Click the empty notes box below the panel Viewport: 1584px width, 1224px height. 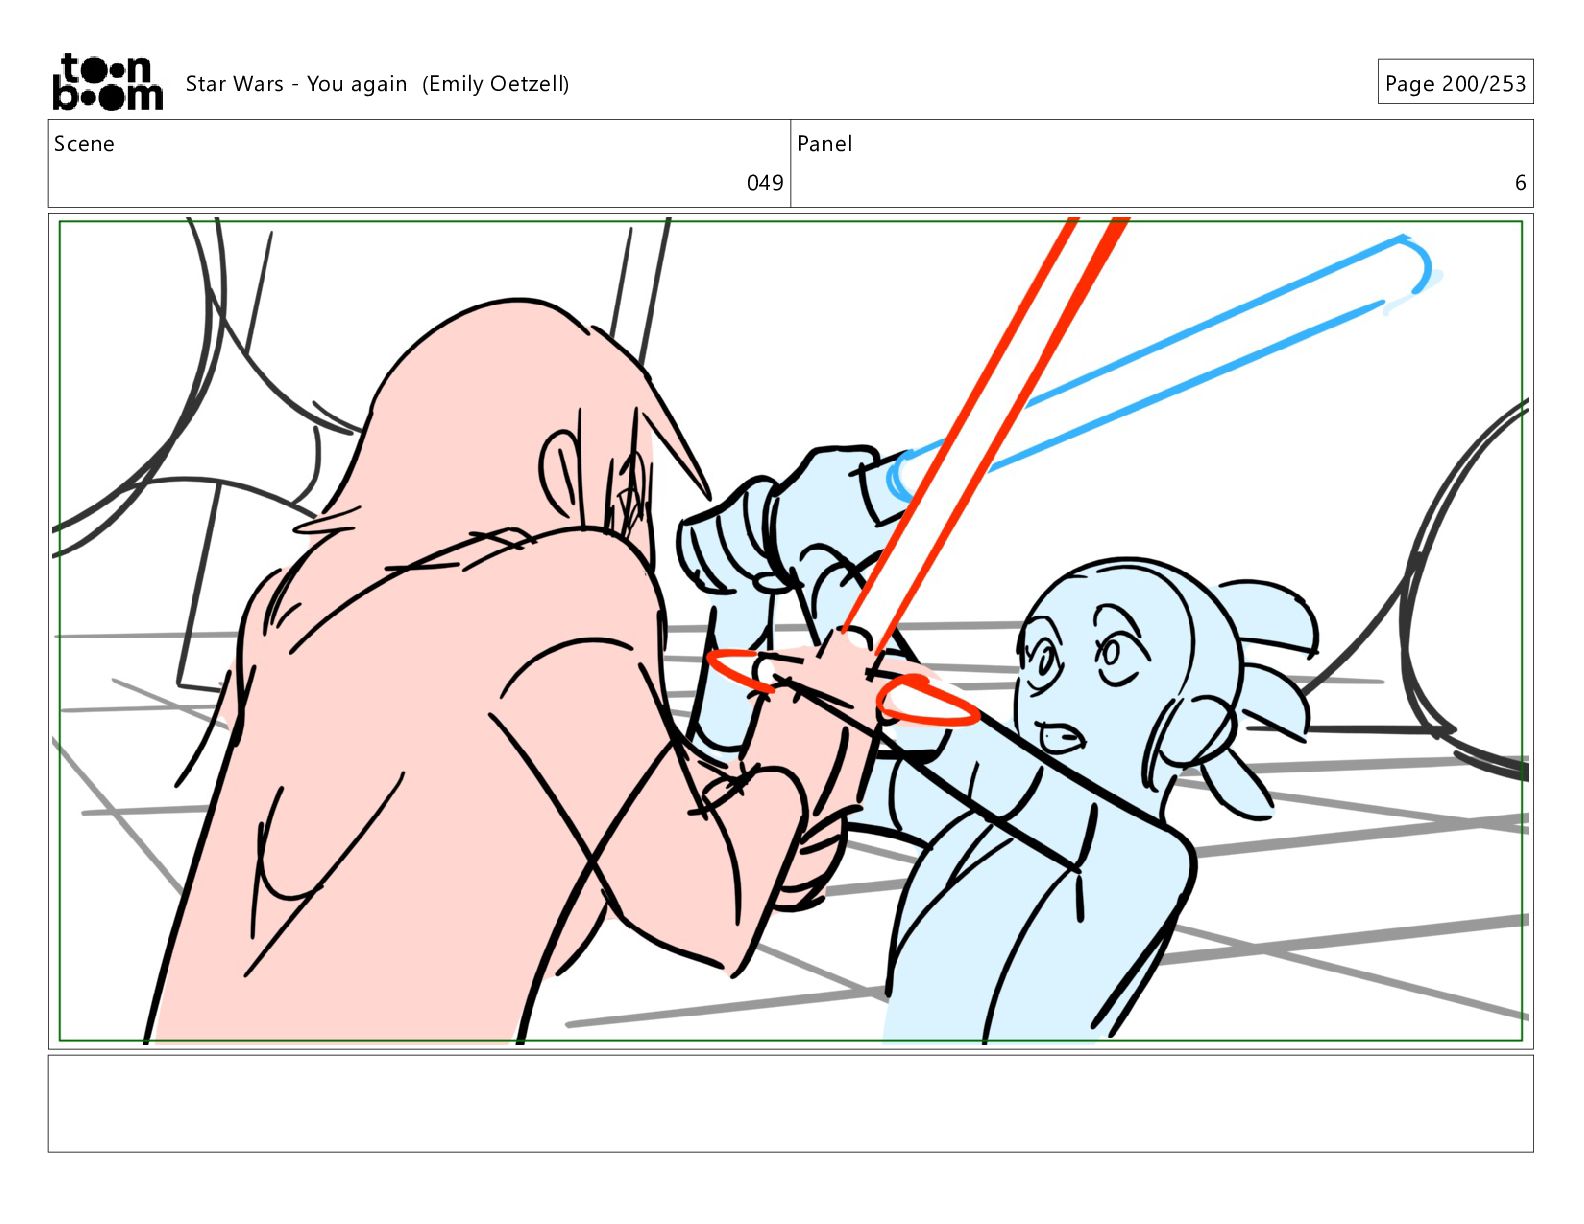pos(790,1104)
